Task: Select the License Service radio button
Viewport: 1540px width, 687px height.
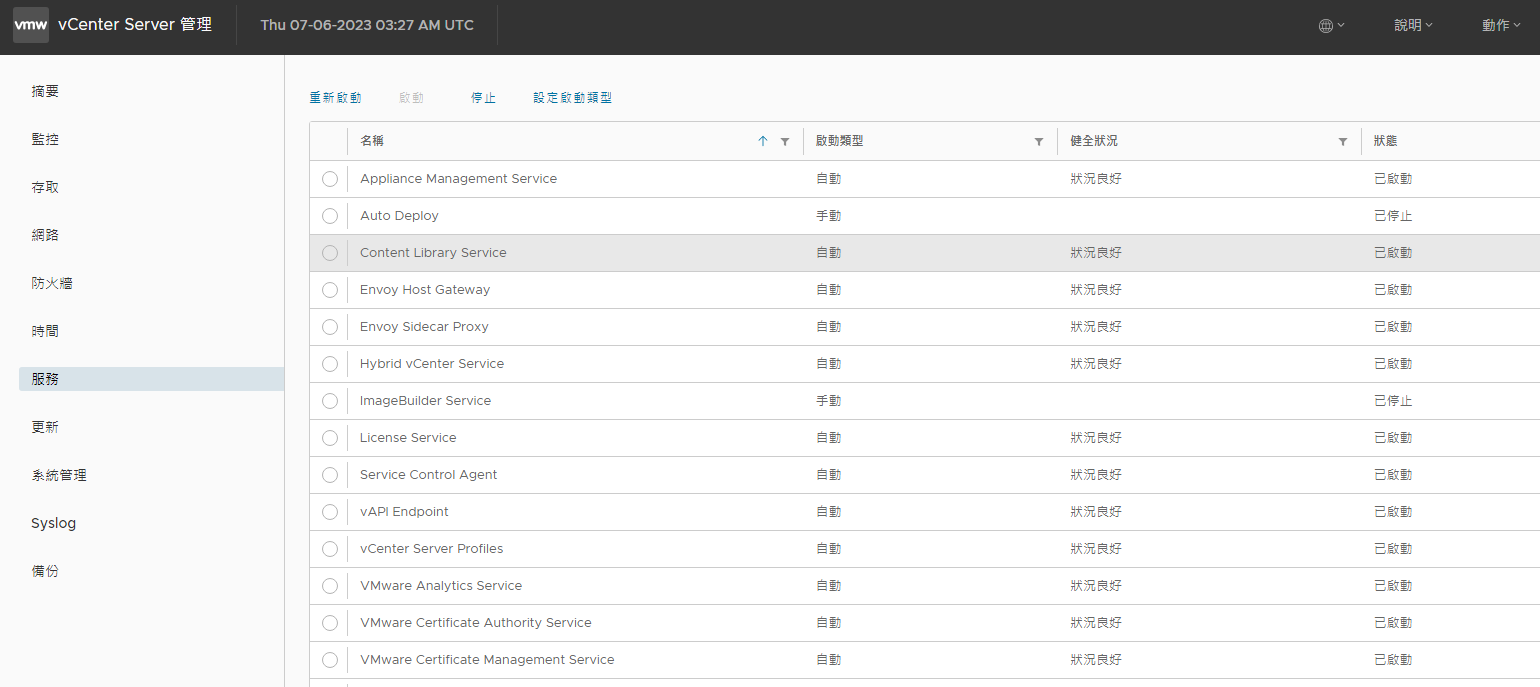Action: (330, 438)
